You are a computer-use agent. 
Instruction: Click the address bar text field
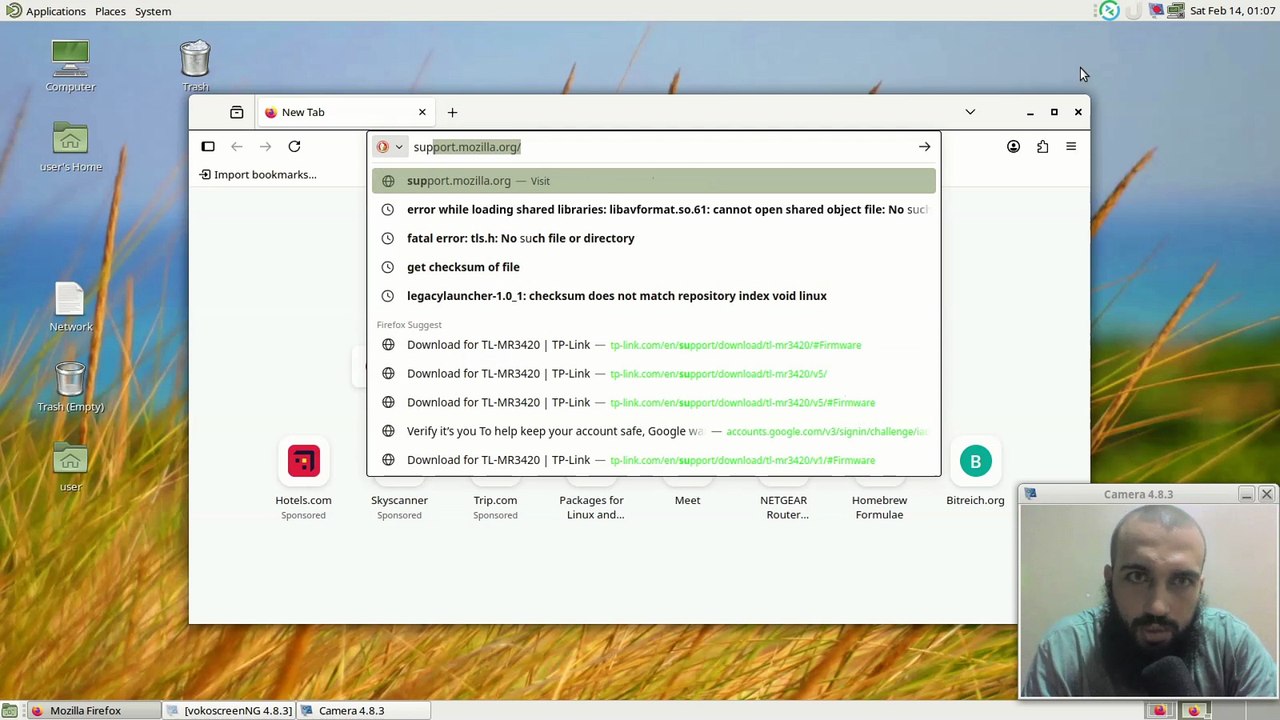coord(660,147)
